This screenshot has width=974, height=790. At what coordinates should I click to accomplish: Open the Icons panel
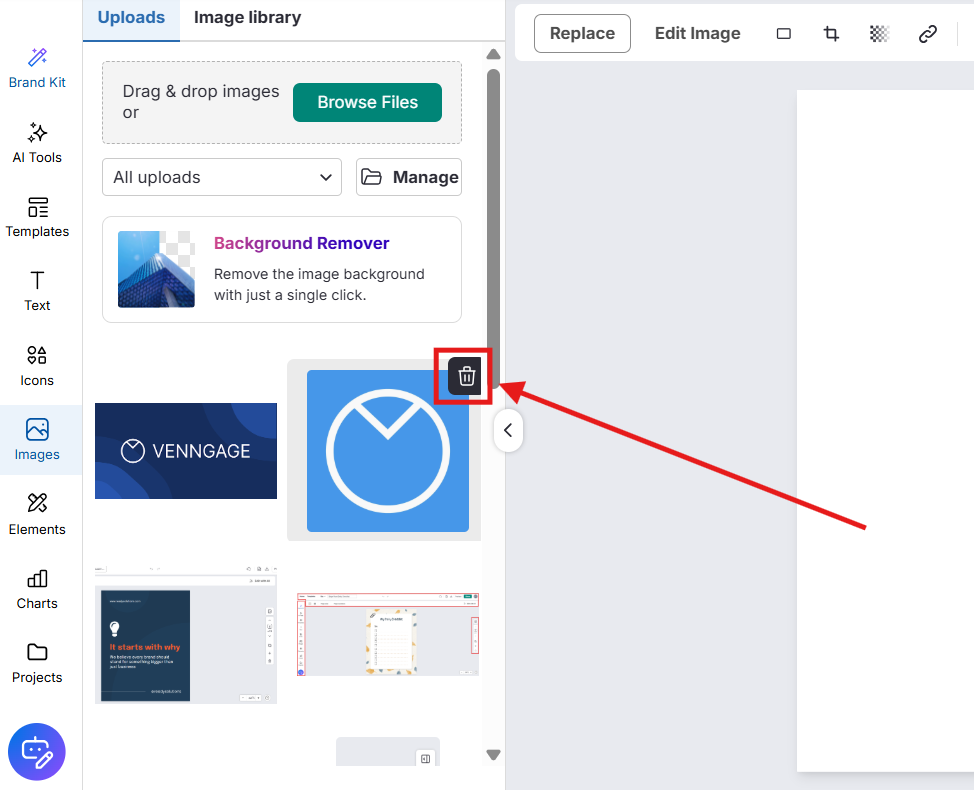click(x=37, y=365)
